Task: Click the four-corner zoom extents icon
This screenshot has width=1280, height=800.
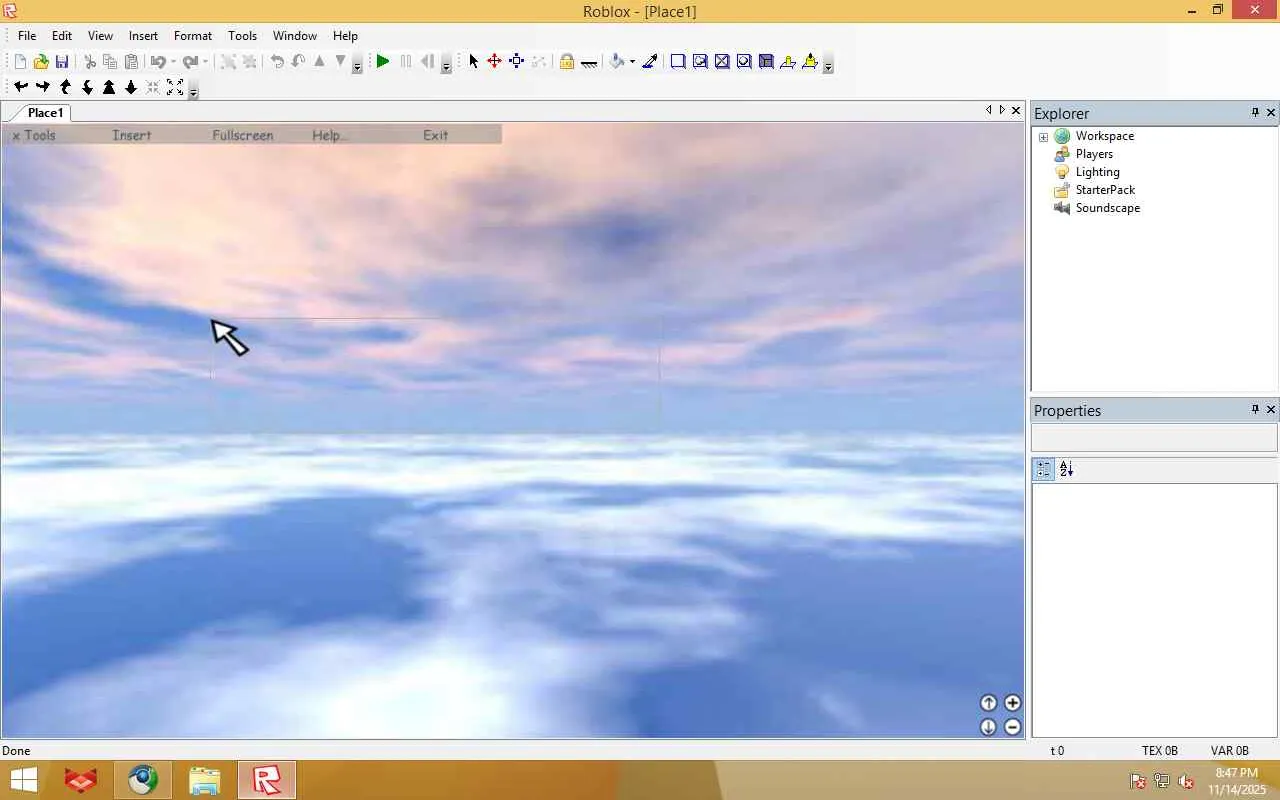Action: point(175,88)
